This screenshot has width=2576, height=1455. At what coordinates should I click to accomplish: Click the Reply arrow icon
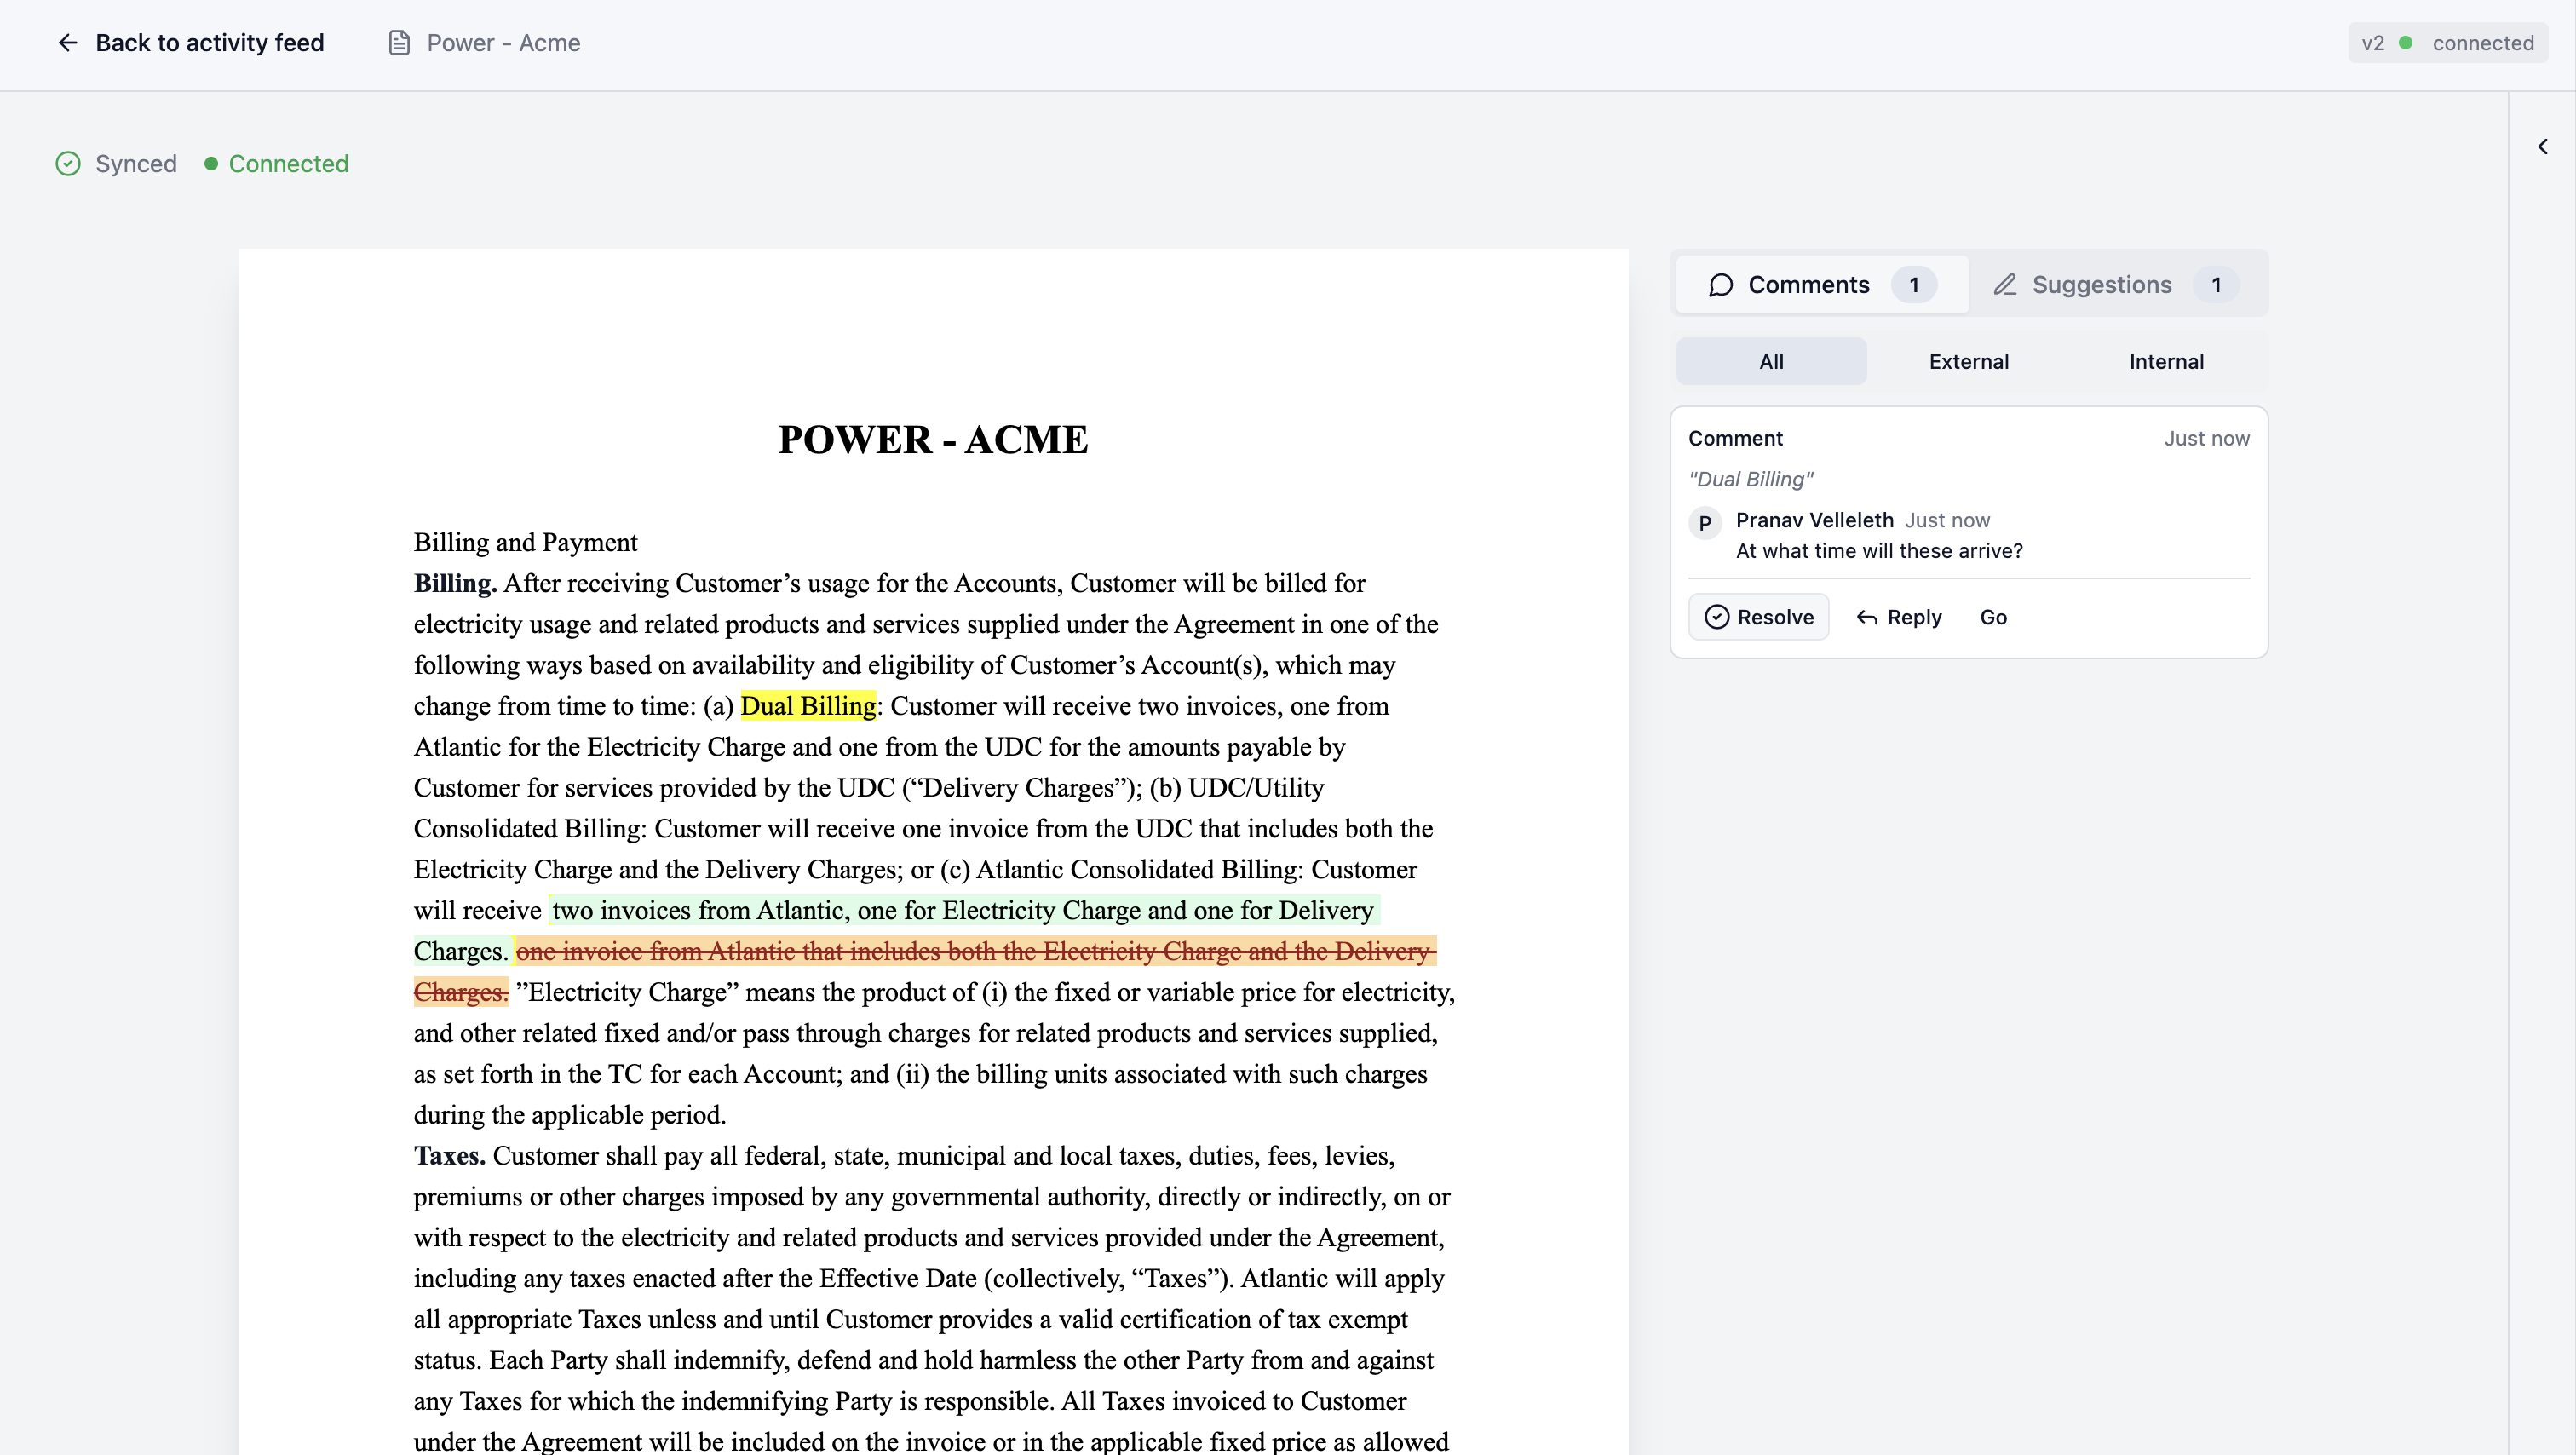[x=1866, y=617]
